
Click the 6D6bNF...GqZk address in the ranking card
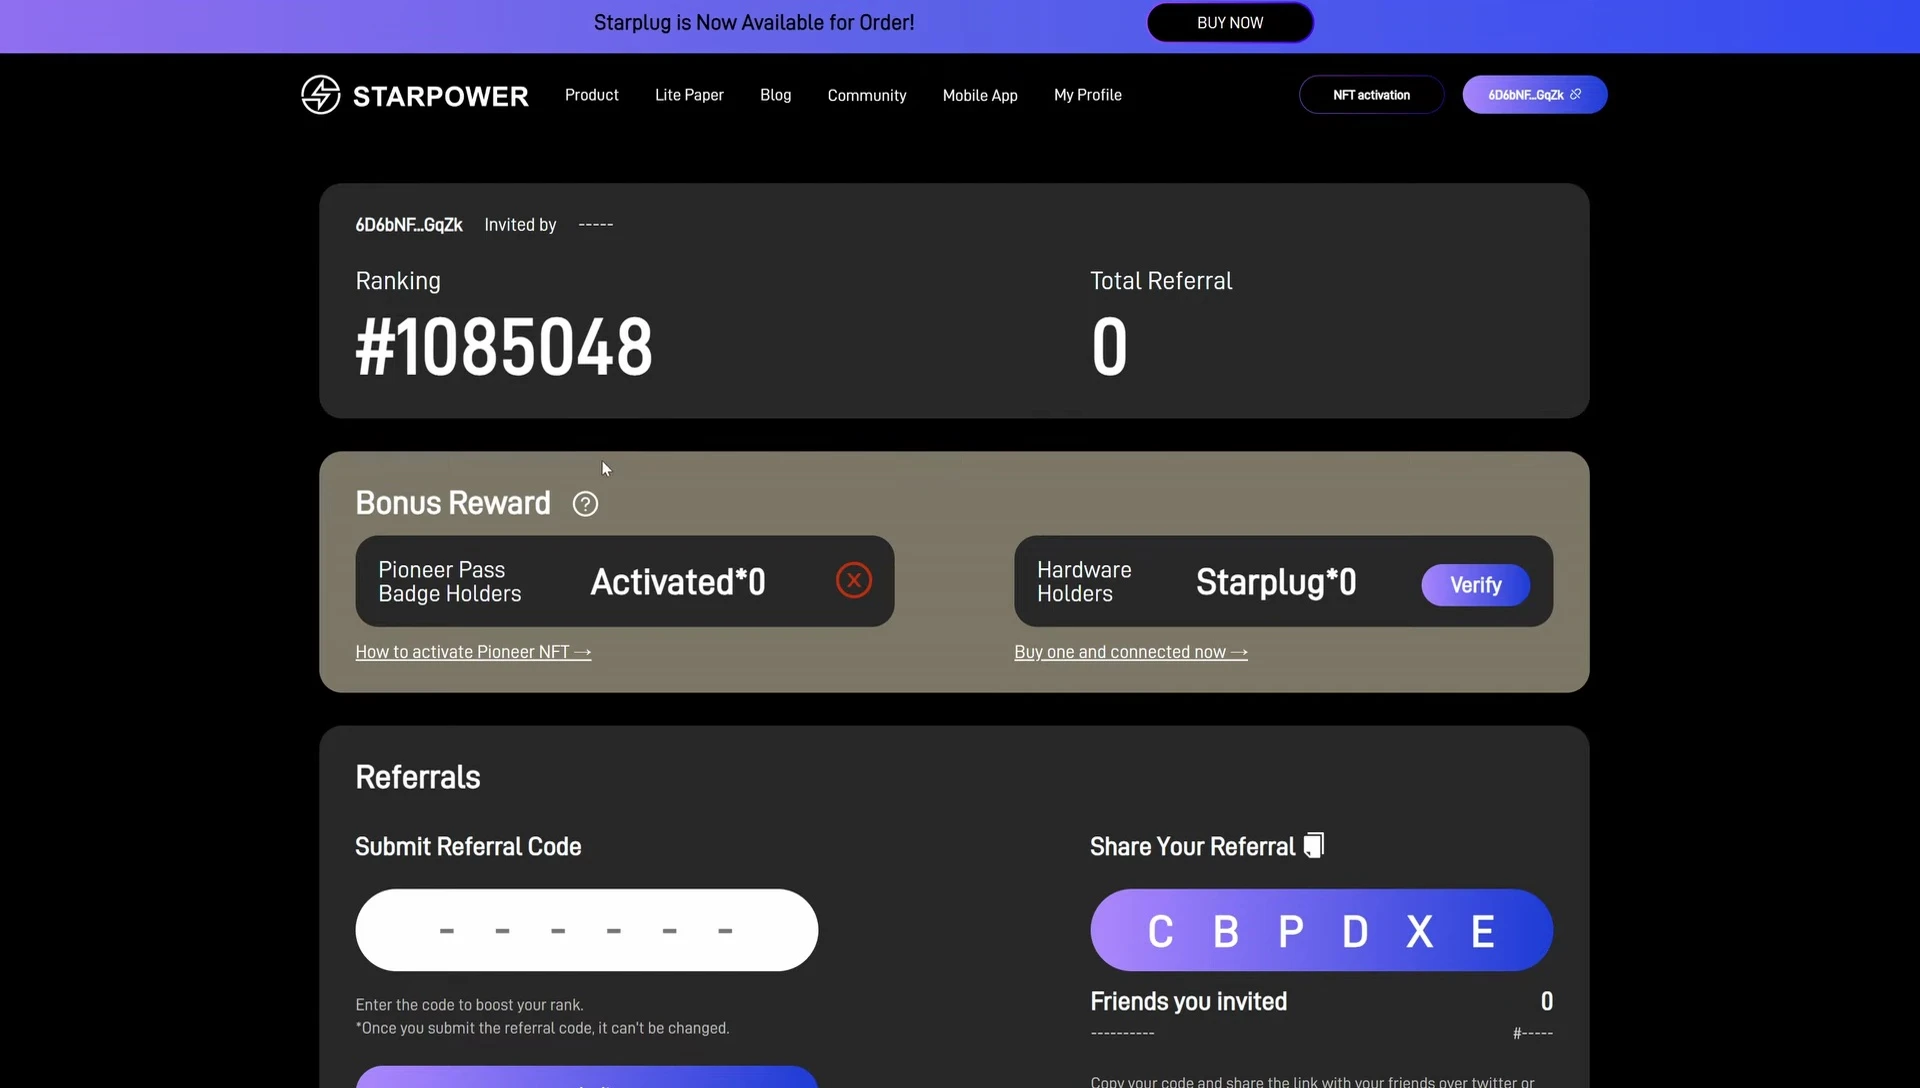tap(409, 225)
